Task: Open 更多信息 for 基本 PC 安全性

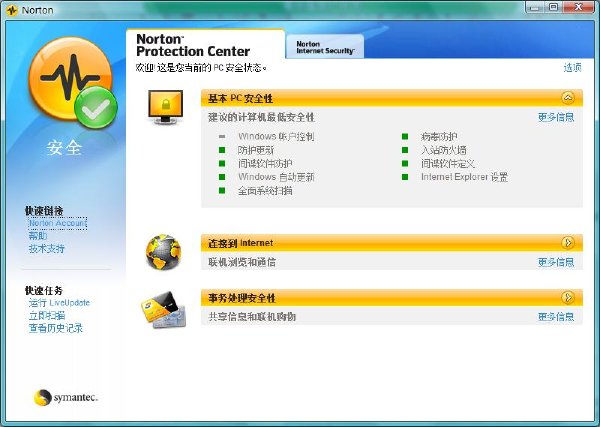Action: coord(556,117)
